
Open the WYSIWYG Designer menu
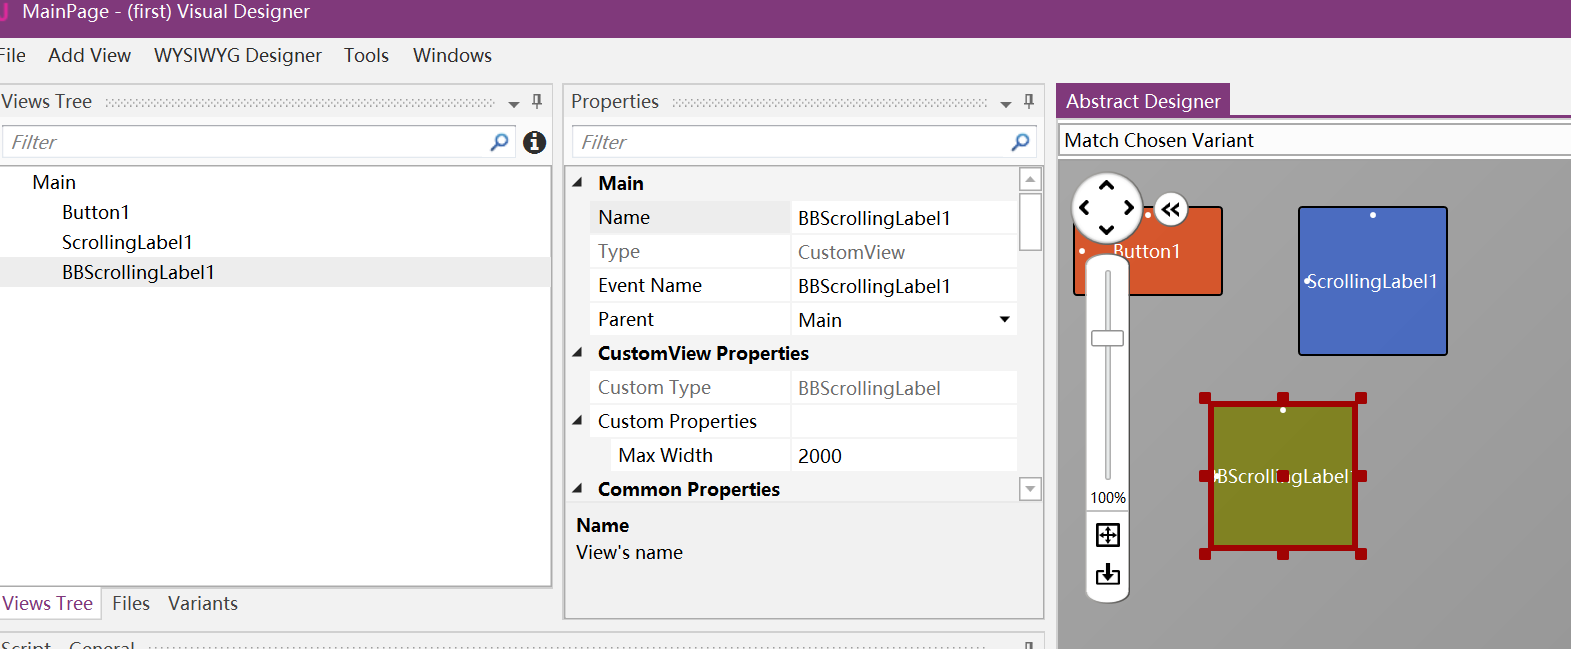(x=238, y=56)
